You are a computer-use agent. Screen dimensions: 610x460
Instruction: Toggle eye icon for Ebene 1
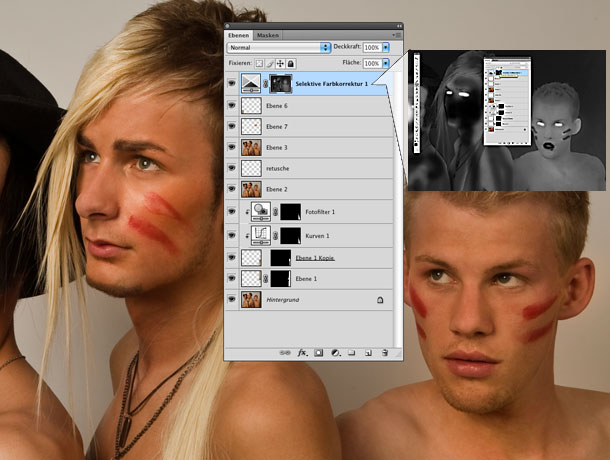tap(232, 278)
